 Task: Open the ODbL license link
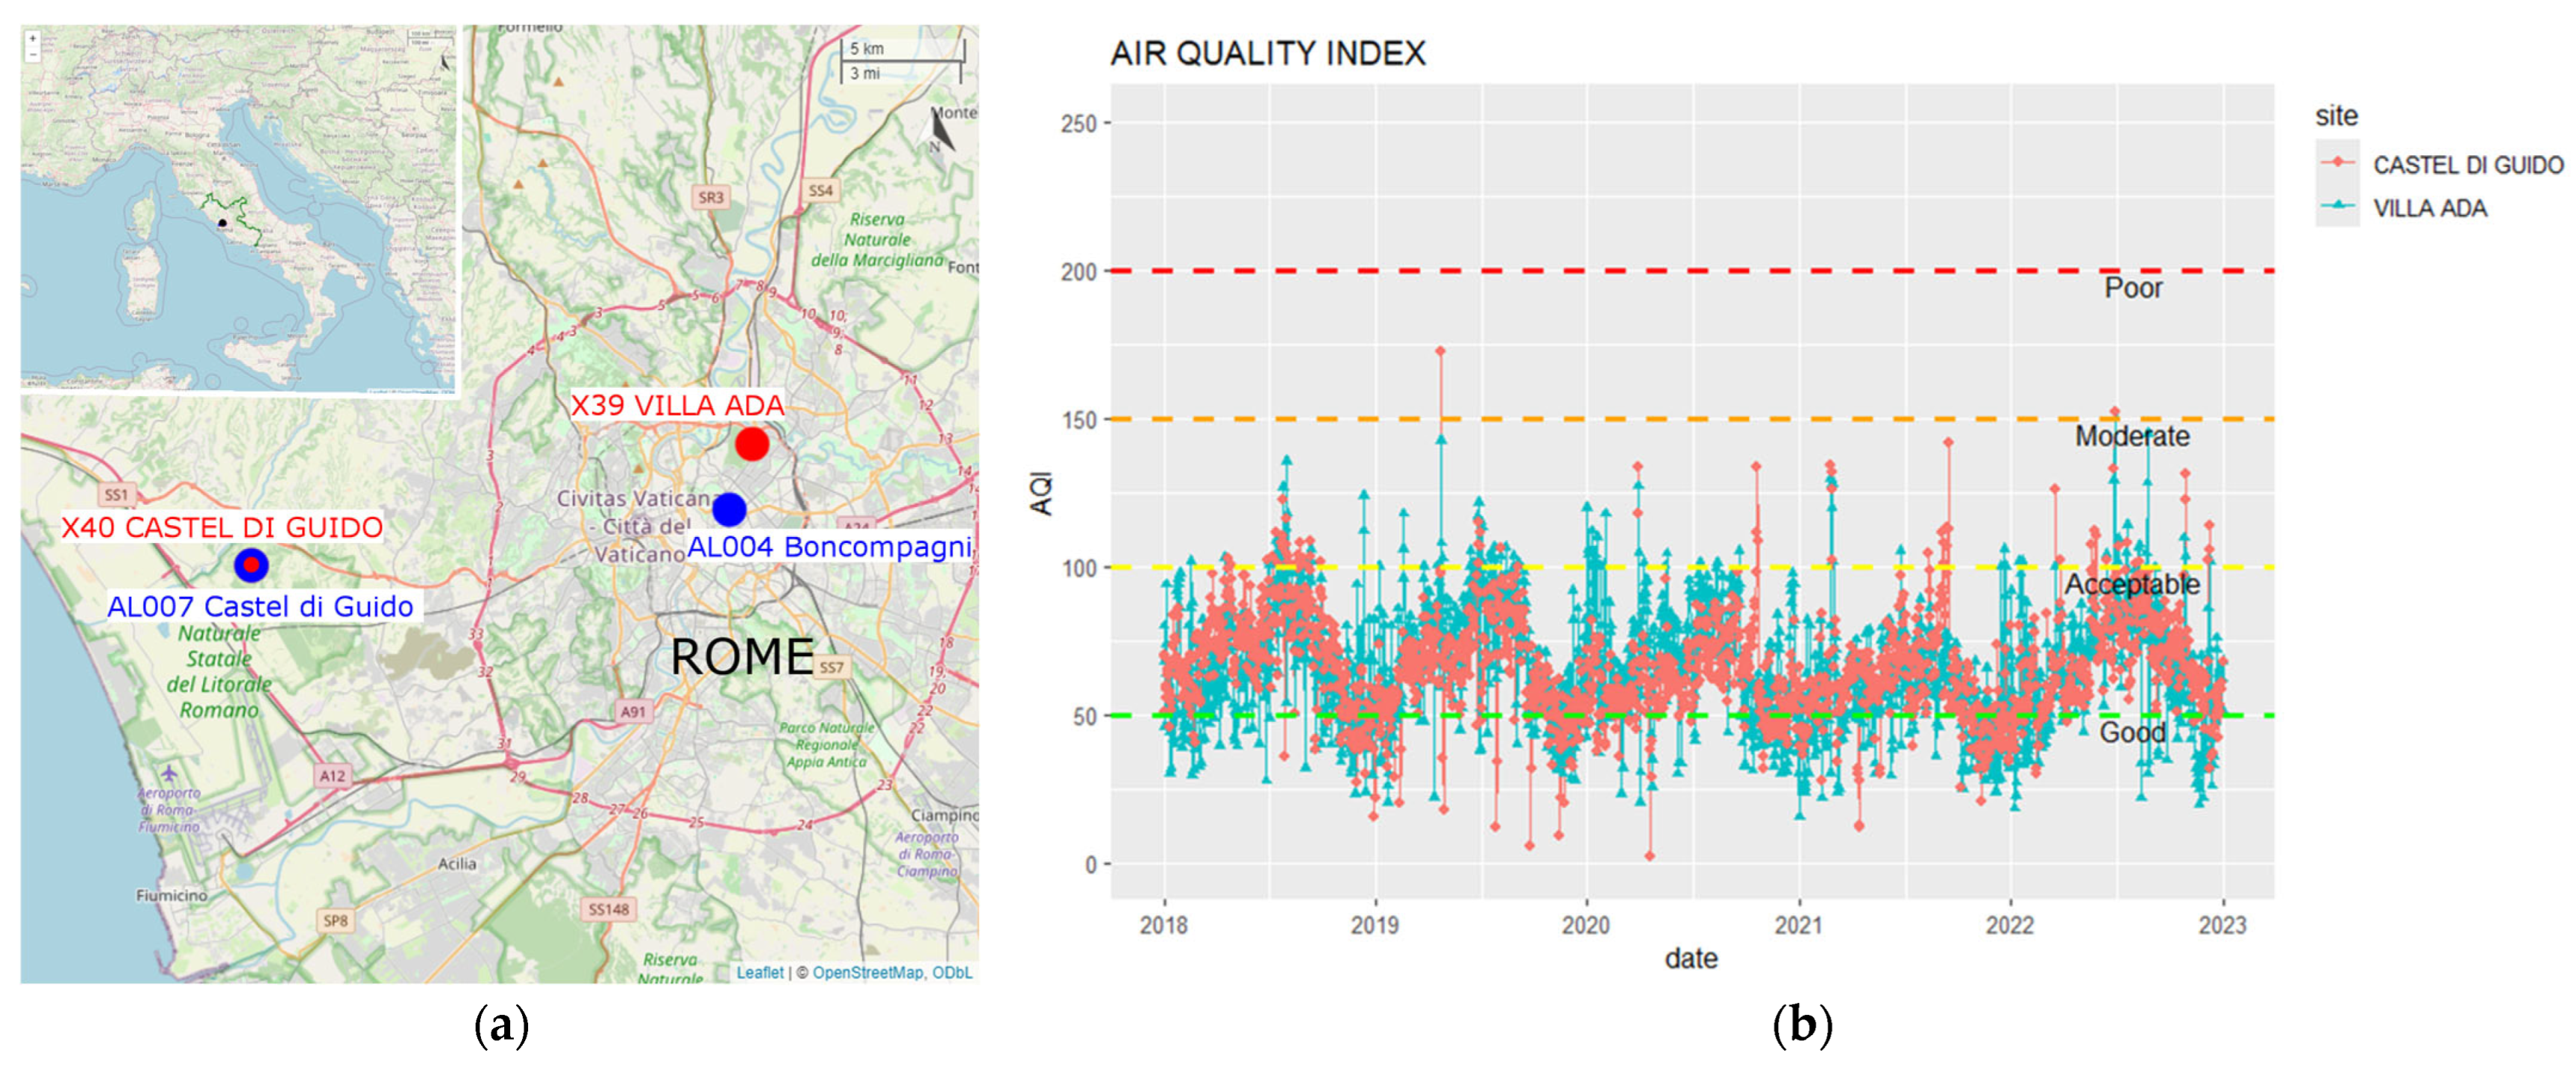point(952,972)
